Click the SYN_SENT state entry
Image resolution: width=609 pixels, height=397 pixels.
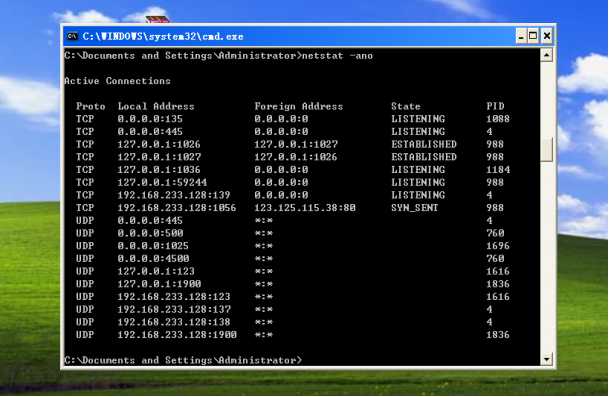click(414, 208)
